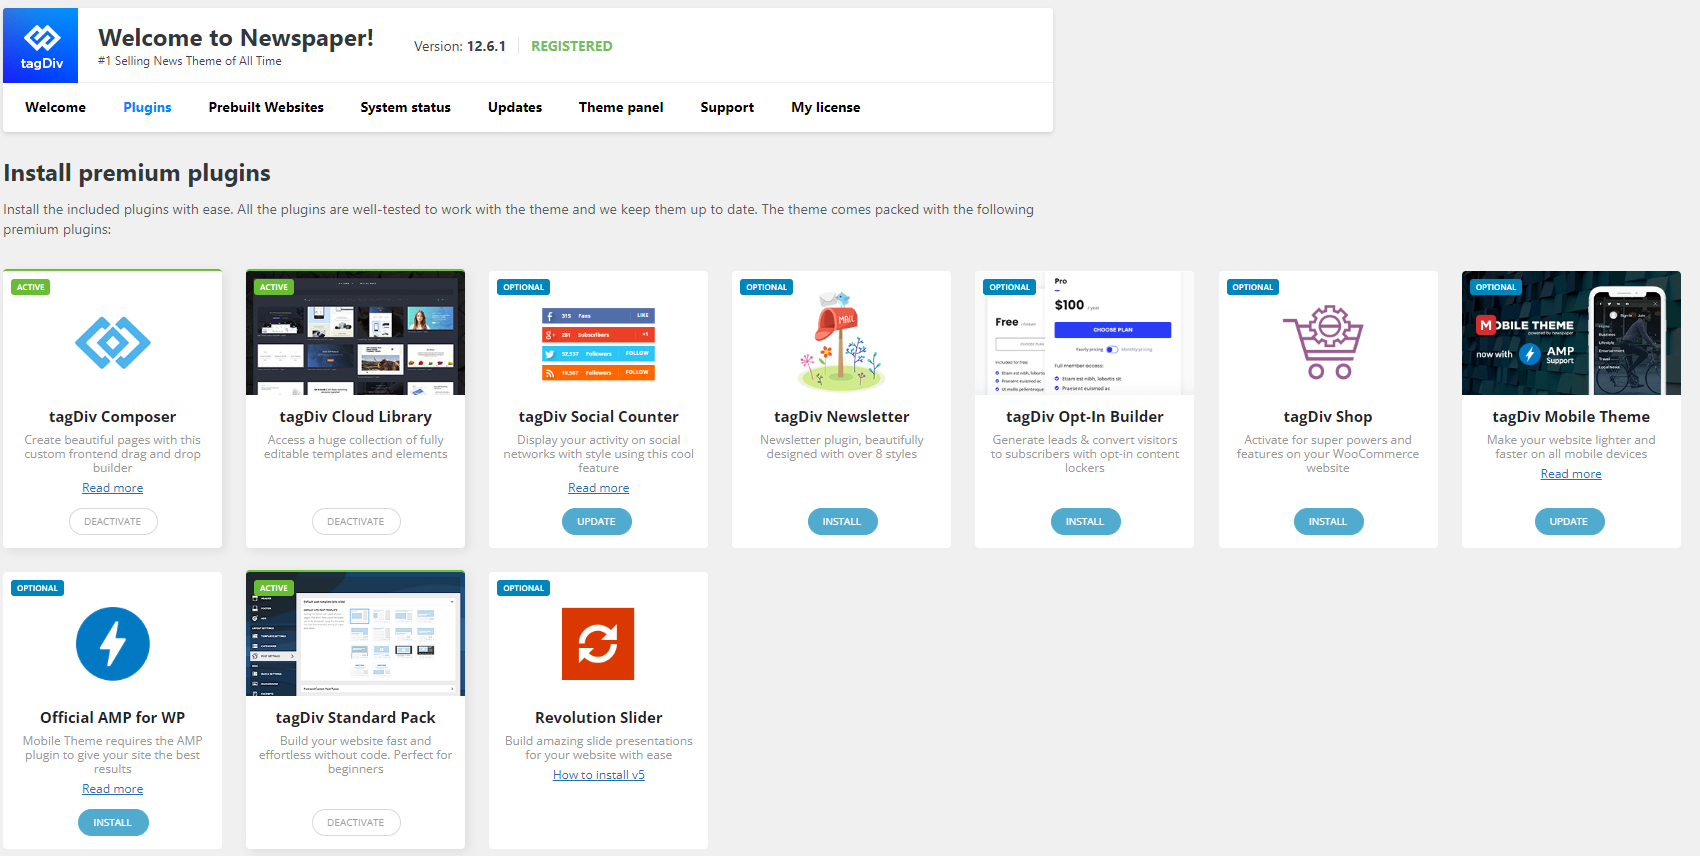The height and width of the screenshot is (856, 1700).
Task: Open Read more under Official AMP for WP
Action: click(x=112, y=789)
